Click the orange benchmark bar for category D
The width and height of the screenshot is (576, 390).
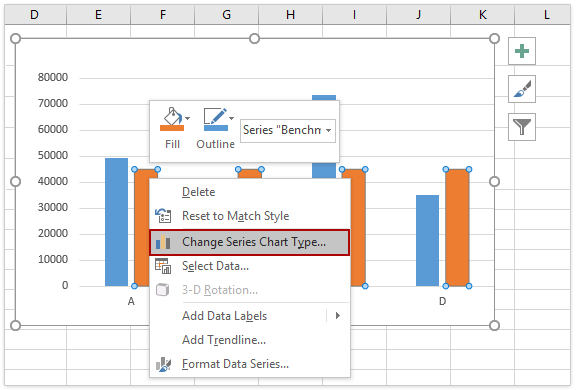457,228
